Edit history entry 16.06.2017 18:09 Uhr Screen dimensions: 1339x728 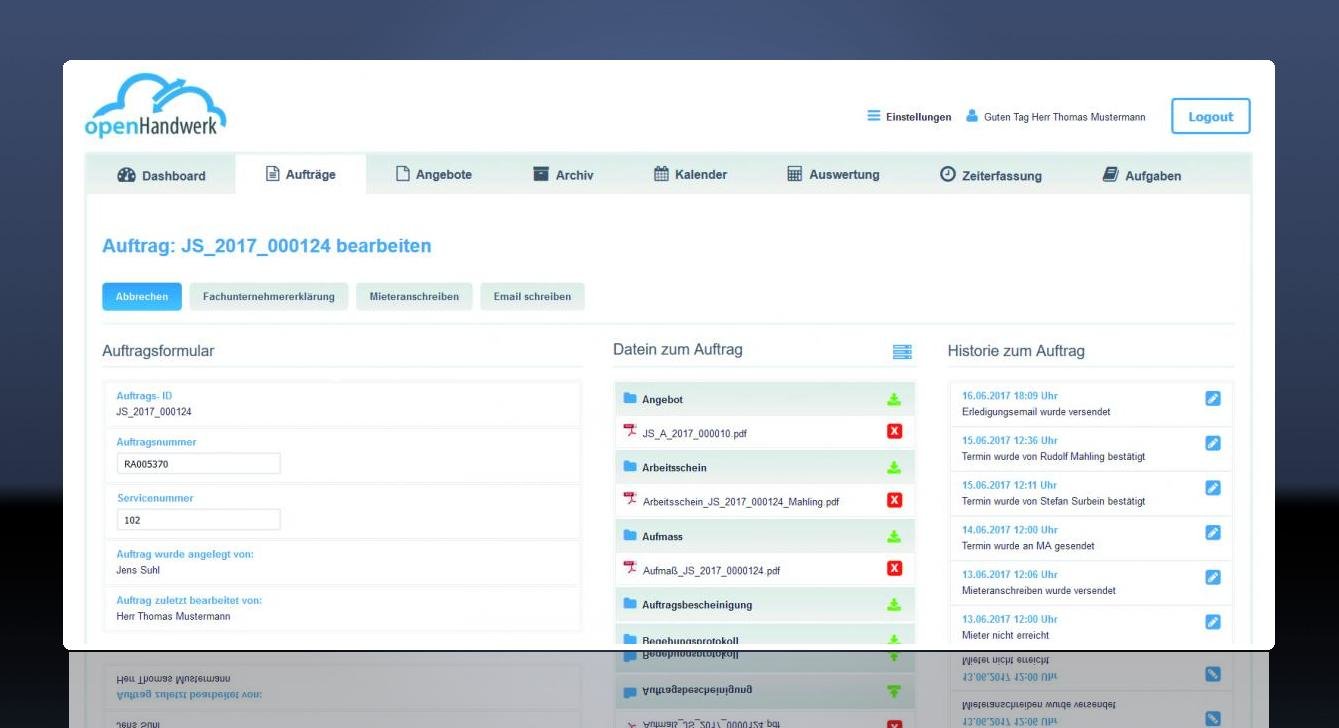1213,398
